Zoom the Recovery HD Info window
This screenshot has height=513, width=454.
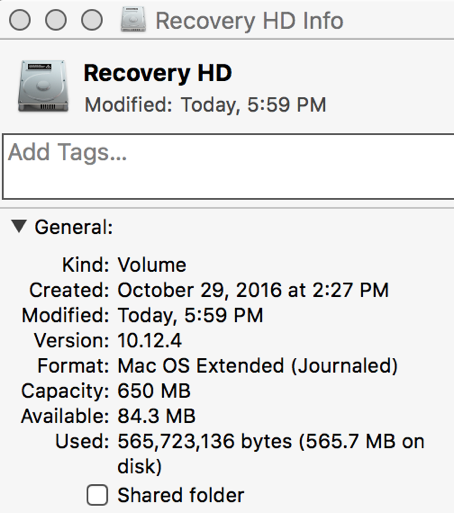(x=92, y=20)
